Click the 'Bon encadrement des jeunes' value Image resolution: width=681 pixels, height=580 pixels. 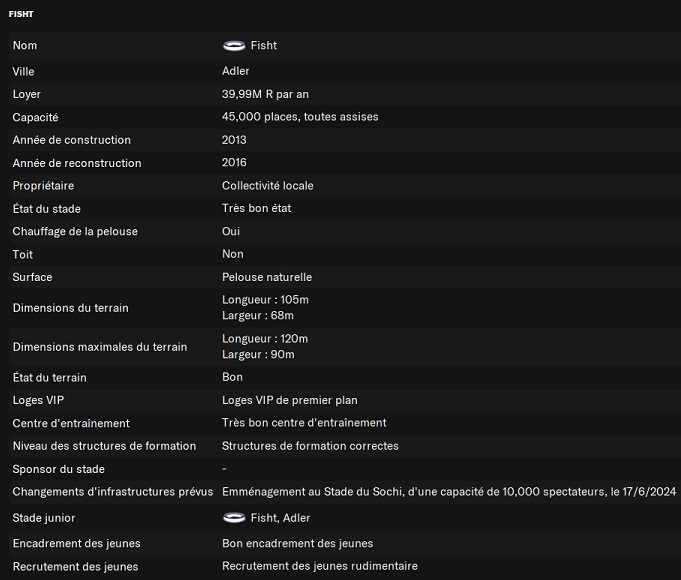click(x=297, y=544)
